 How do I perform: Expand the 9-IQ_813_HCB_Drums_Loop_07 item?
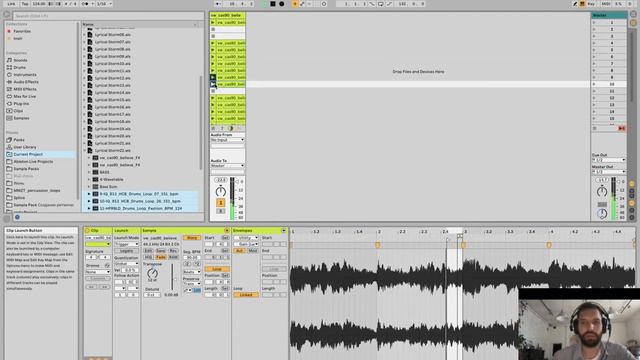[x=89, y=194]
